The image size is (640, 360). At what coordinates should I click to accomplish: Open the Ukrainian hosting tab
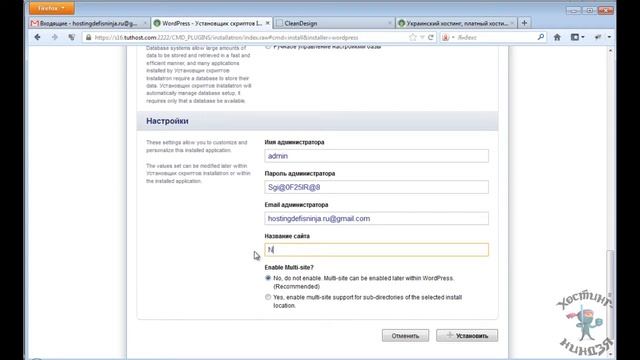coord(456,23)
